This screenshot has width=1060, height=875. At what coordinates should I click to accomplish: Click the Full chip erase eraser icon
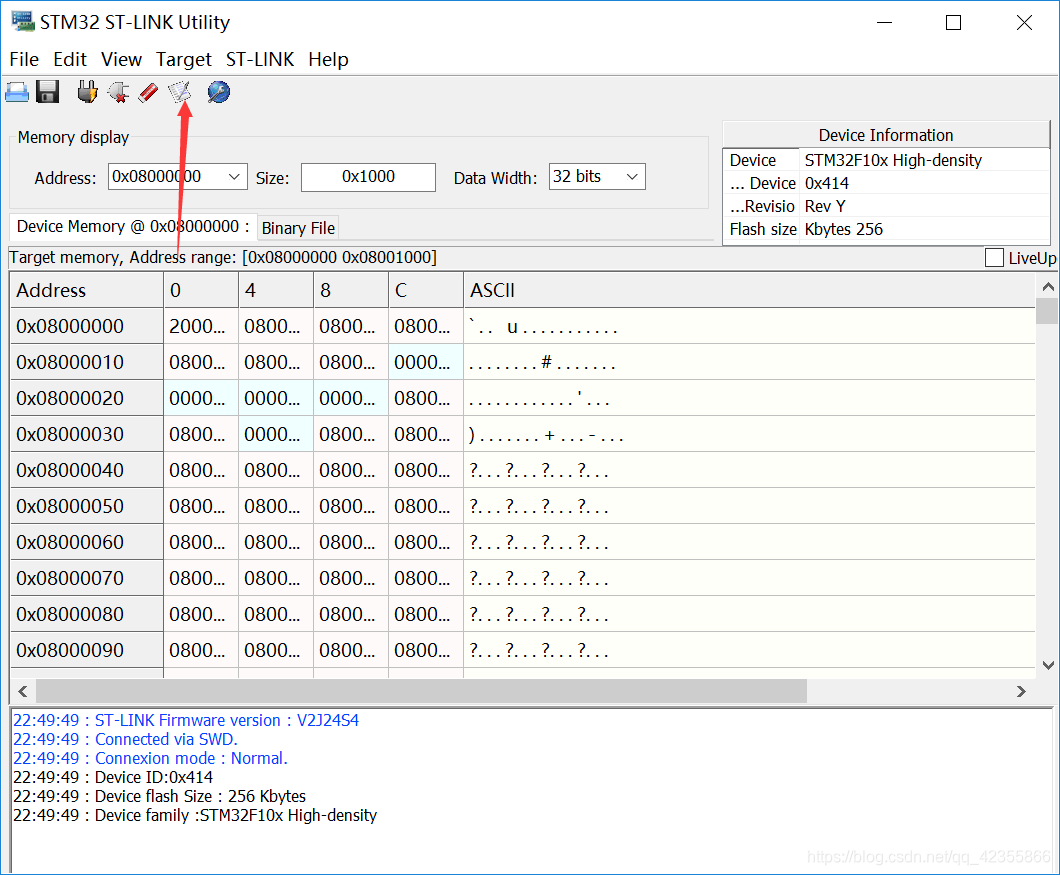(x=148, y=92)
